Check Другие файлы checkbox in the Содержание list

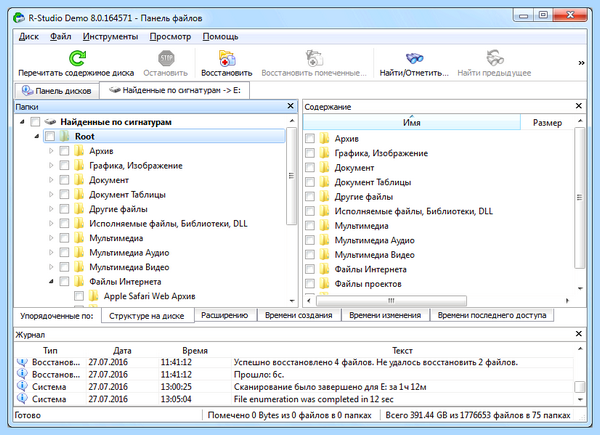310,197
